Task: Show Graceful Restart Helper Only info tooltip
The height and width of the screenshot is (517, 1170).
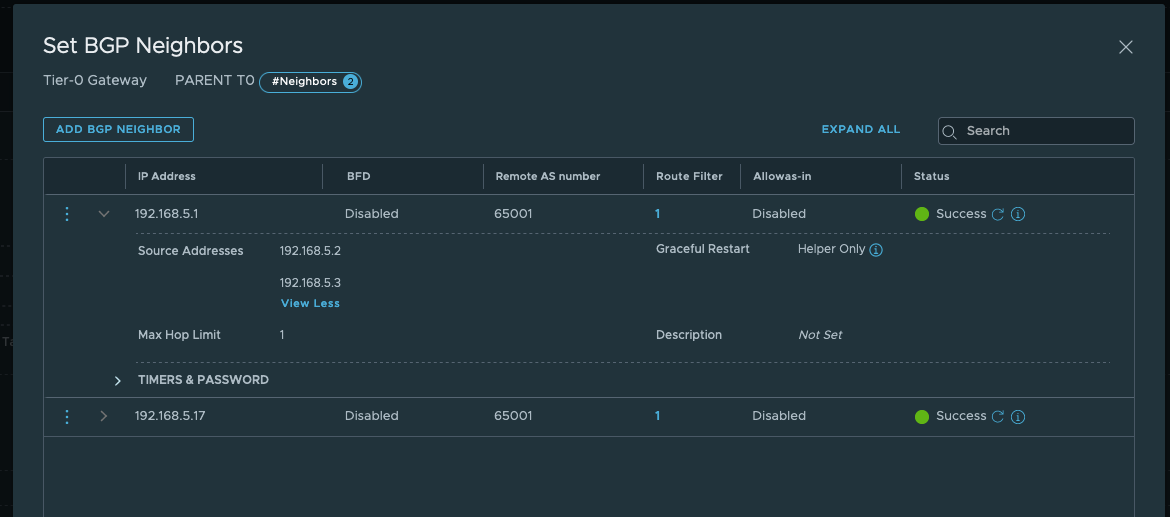Action: tap(876, 250)
